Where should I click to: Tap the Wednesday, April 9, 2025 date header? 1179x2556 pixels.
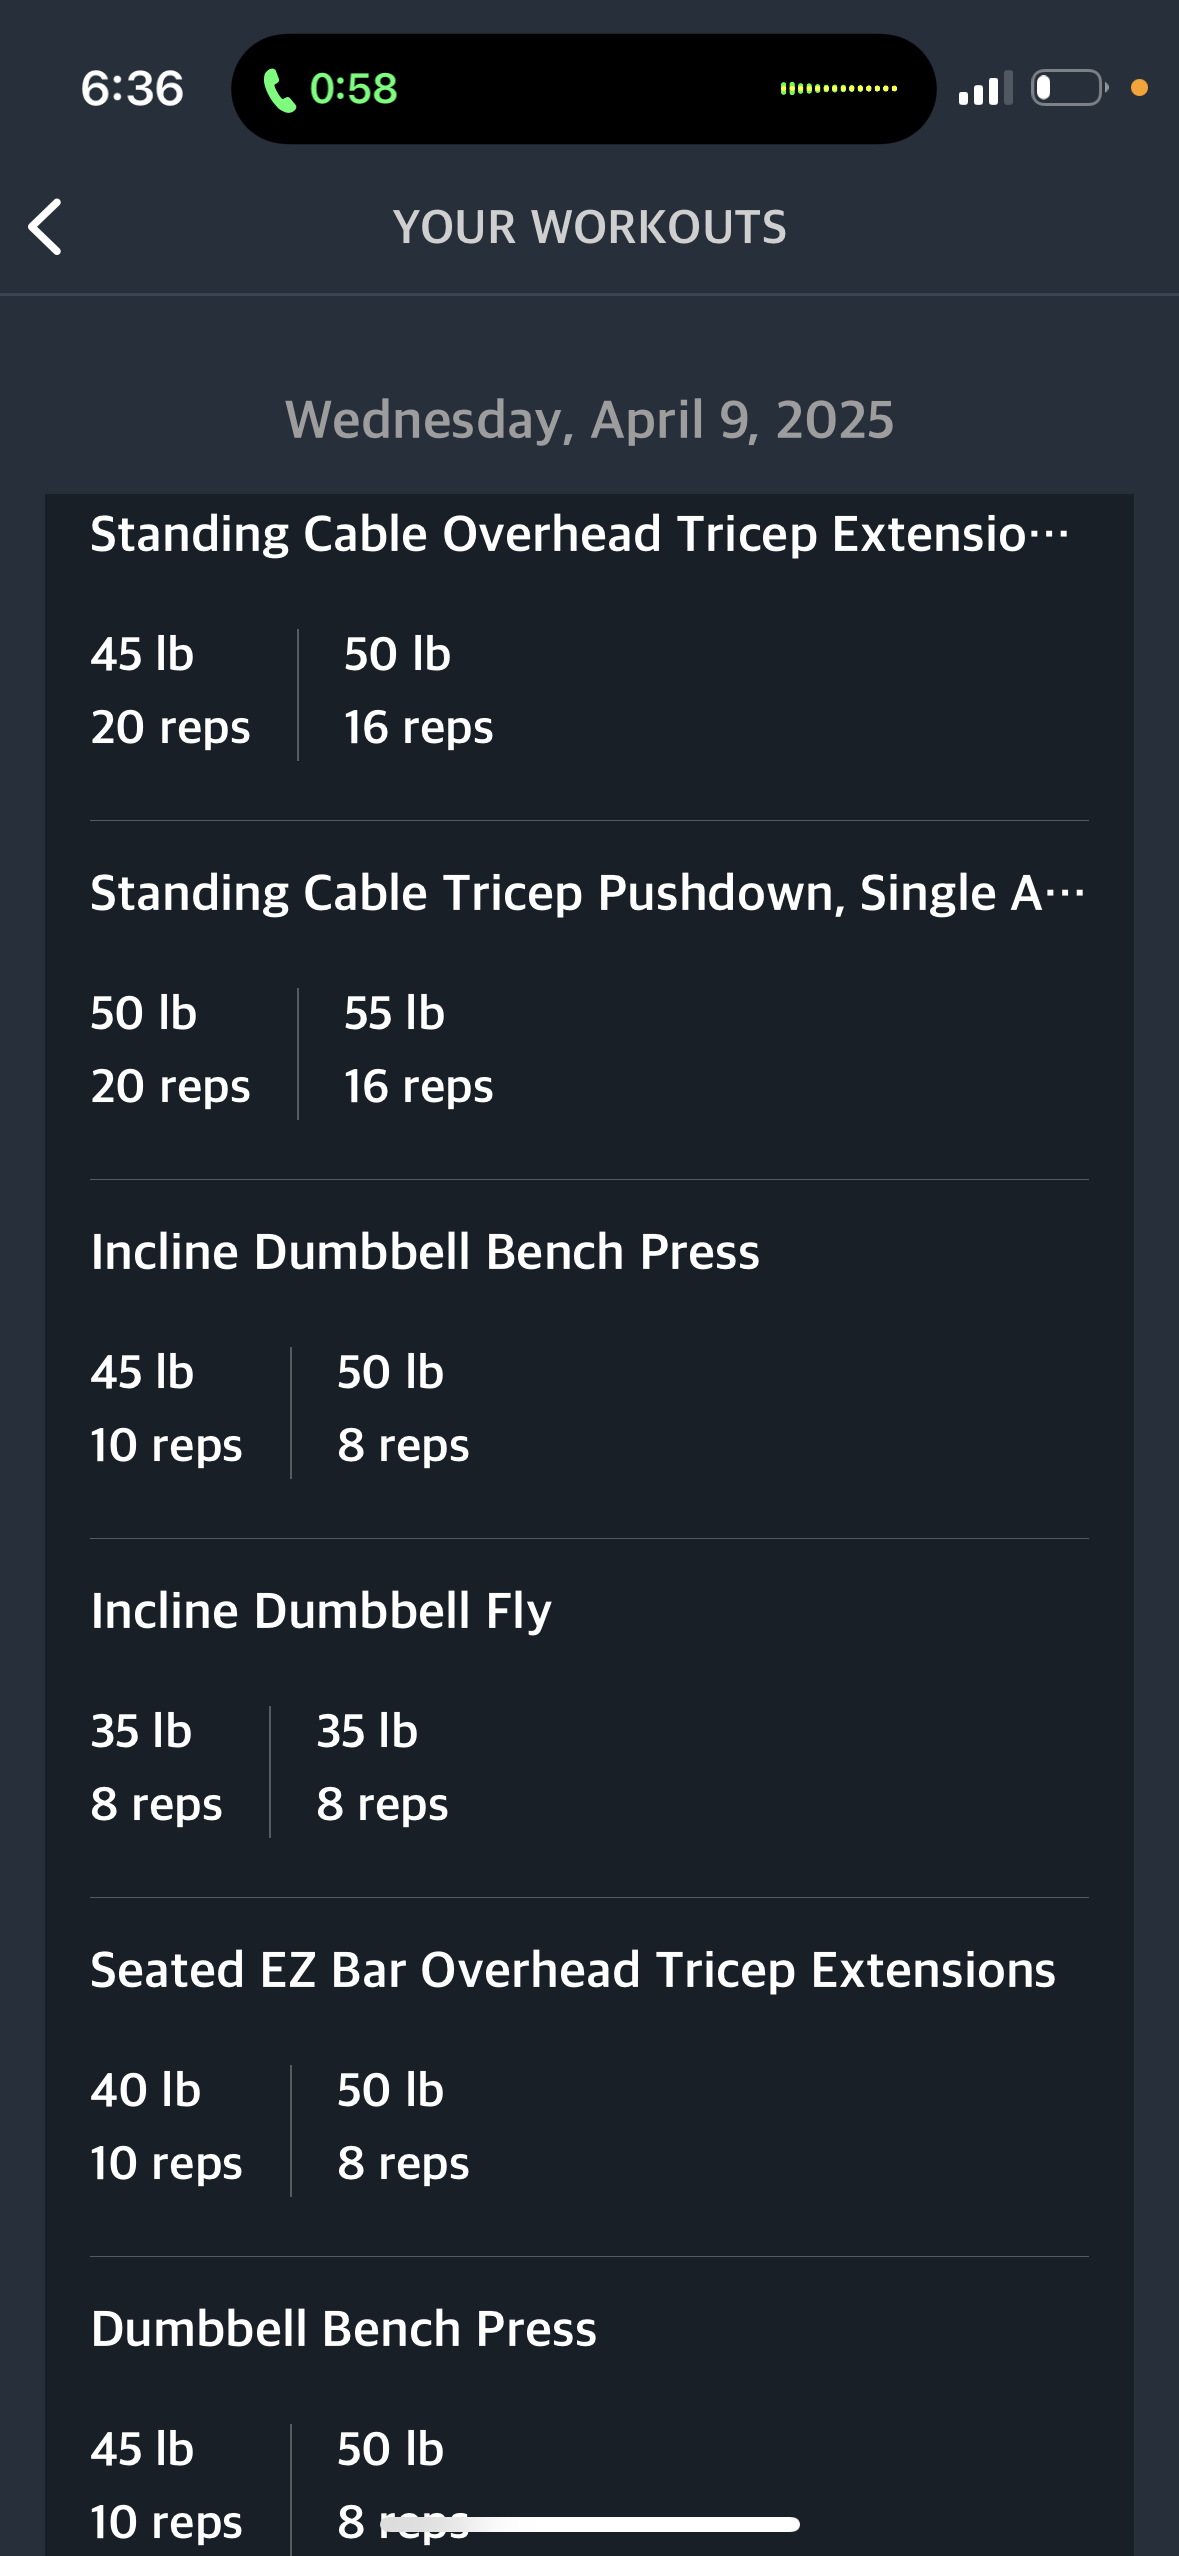[589, 419]
